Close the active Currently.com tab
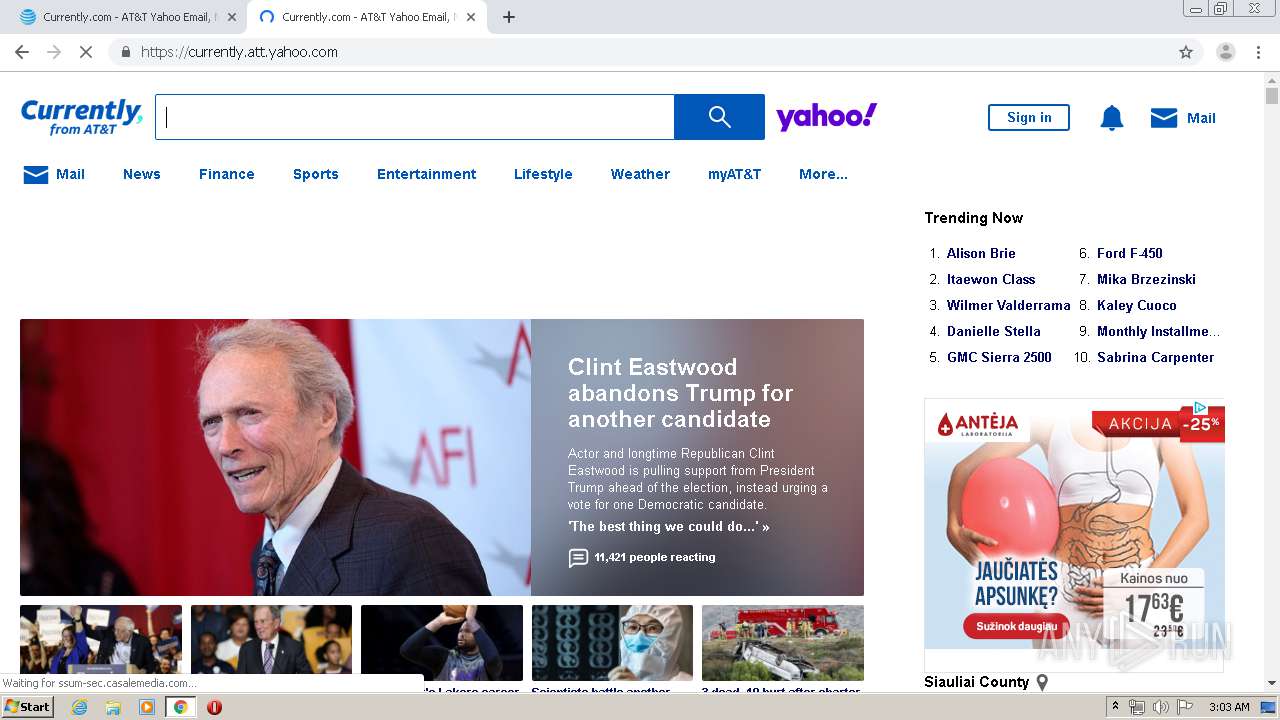 (471, 17)
